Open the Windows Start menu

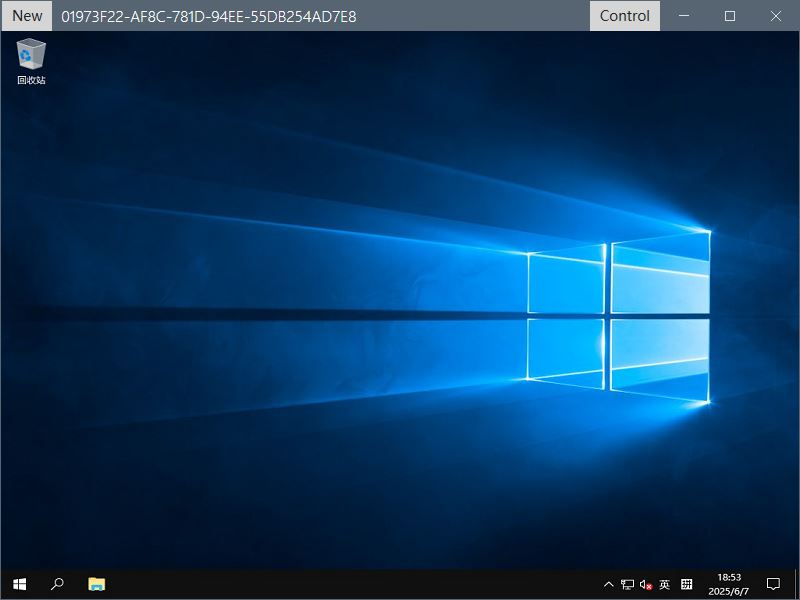tap(19, 584)
